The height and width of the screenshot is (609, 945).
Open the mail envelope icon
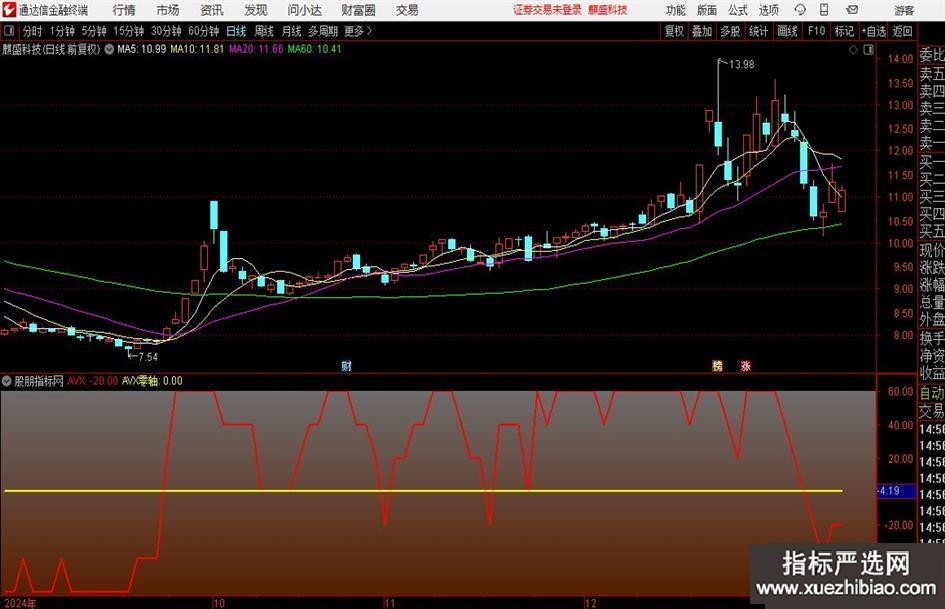pos(852,10)
